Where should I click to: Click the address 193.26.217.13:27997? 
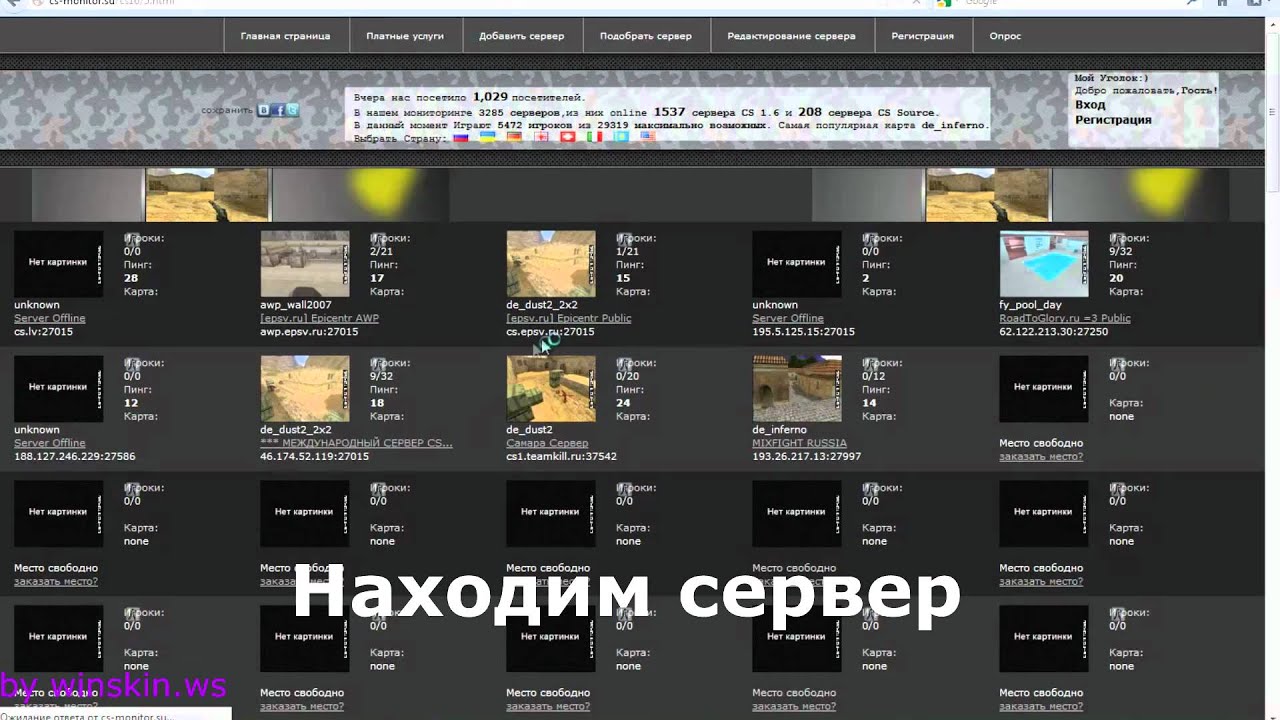[x=806, y=457]
